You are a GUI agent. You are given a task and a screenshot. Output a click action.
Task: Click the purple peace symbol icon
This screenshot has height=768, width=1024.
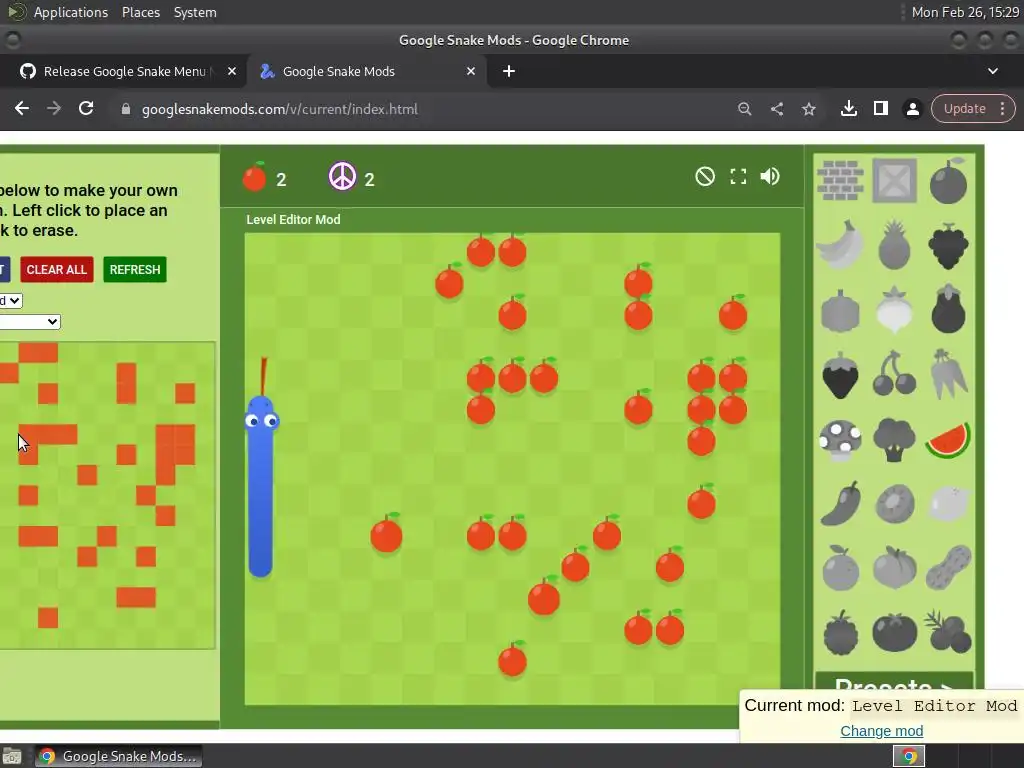click(x=342, y=176)
